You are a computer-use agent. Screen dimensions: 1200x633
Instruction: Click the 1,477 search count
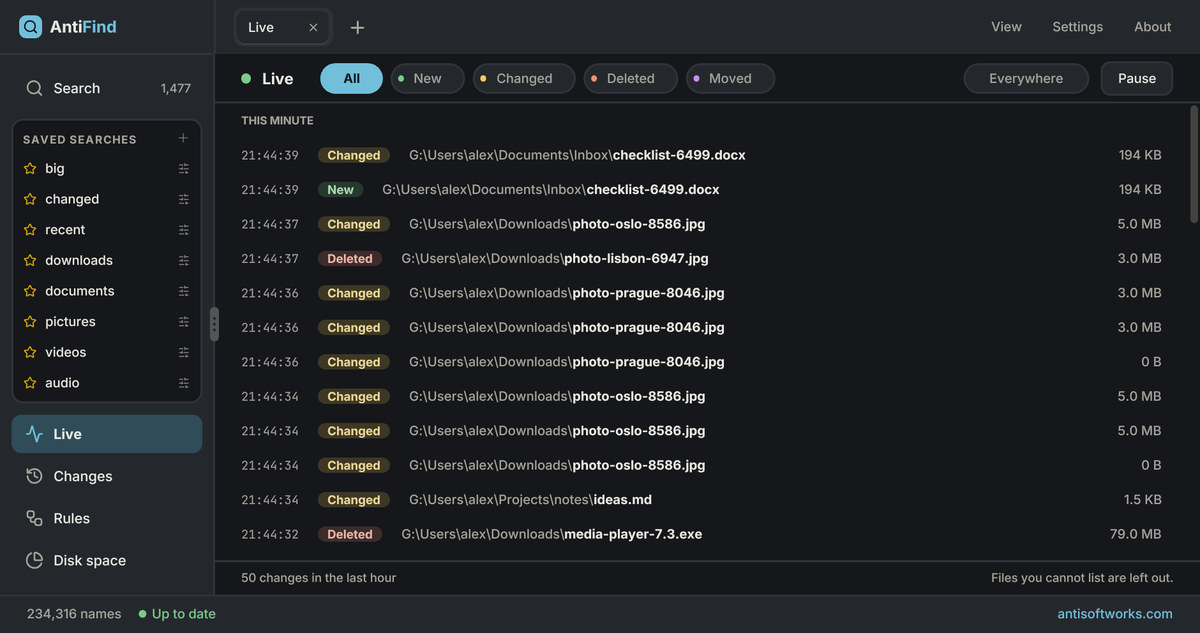(x=175, y=88)
